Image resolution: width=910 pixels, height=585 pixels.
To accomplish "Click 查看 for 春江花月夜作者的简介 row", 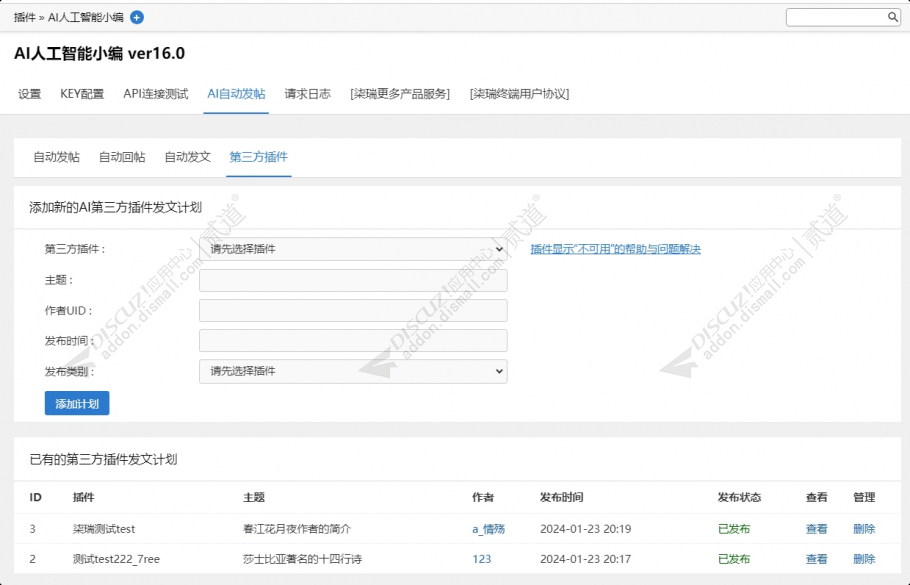I will pyautogui.click(x=817, y=529).
